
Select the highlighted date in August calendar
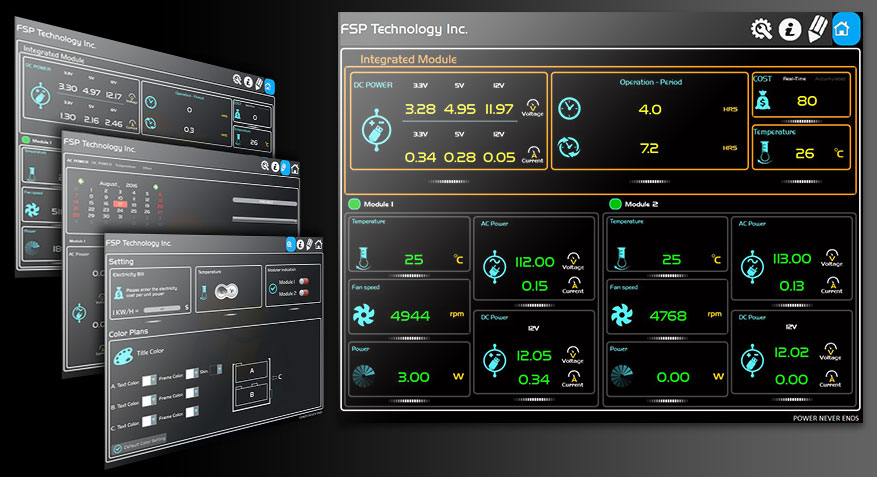(x=120, y=205)
